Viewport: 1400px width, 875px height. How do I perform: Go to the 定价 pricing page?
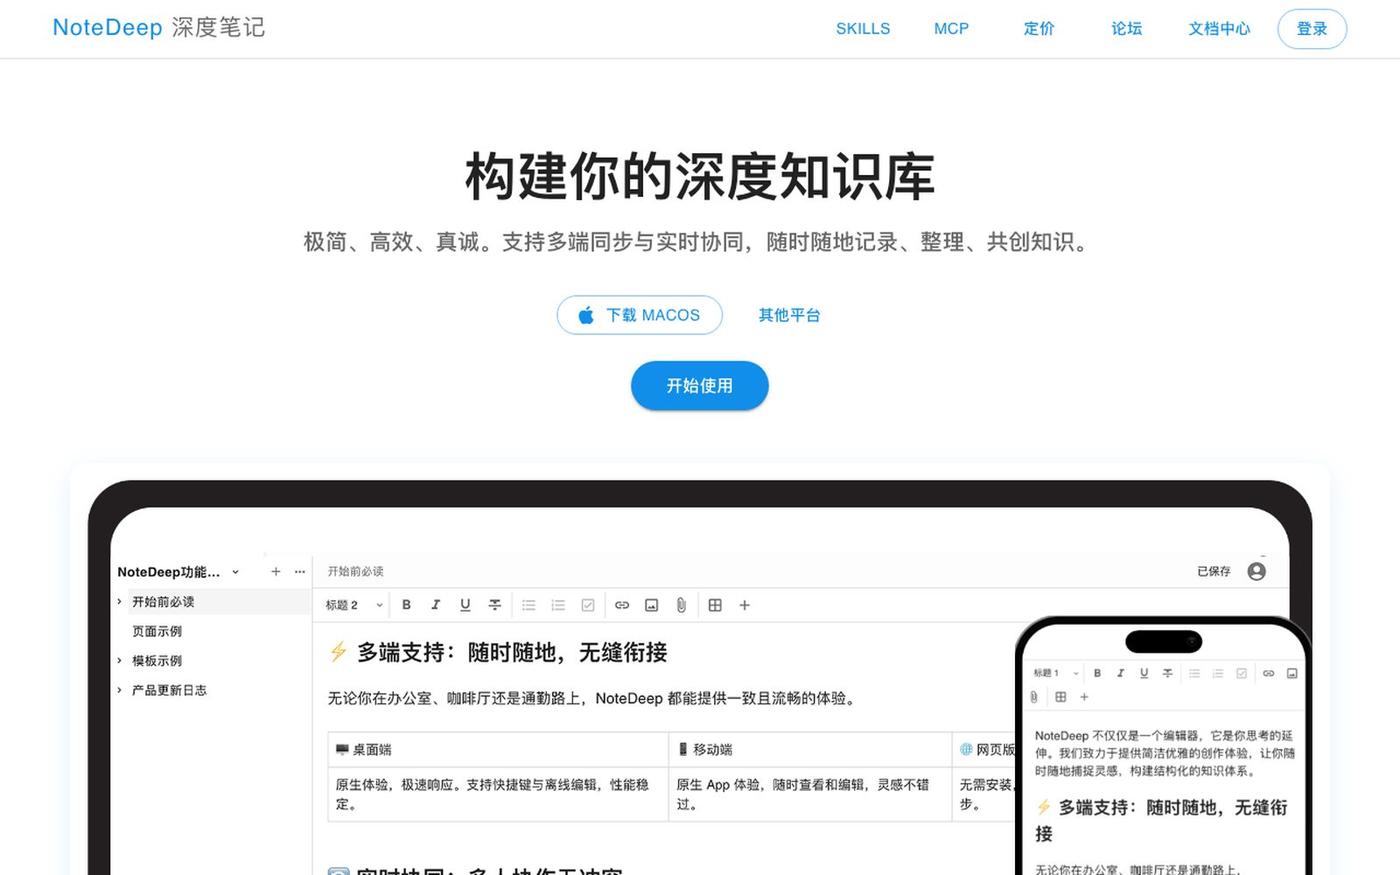click(x=1039, y=29)
